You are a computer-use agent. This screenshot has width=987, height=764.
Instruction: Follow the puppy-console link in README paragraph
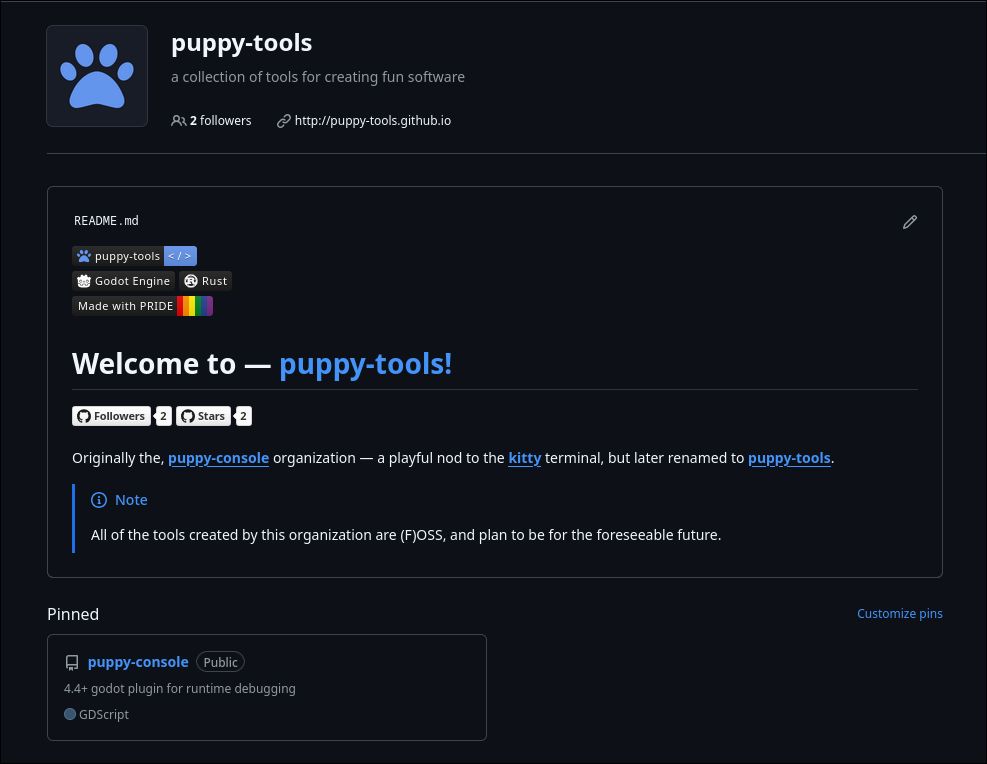pyautogui.click(x=218, y=458)
